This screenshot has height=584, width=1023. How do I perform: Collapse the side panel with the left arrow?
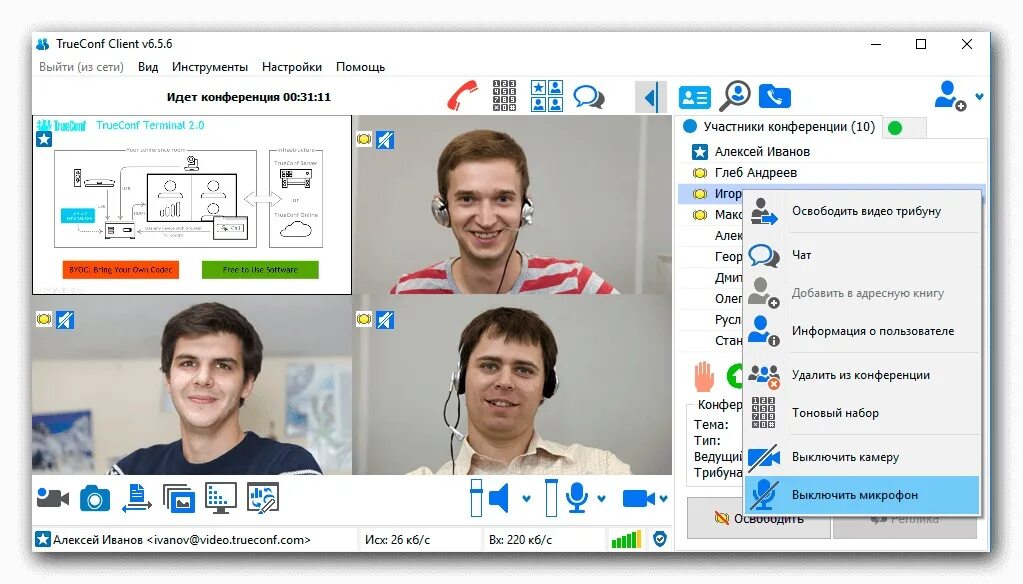(650, 98)
